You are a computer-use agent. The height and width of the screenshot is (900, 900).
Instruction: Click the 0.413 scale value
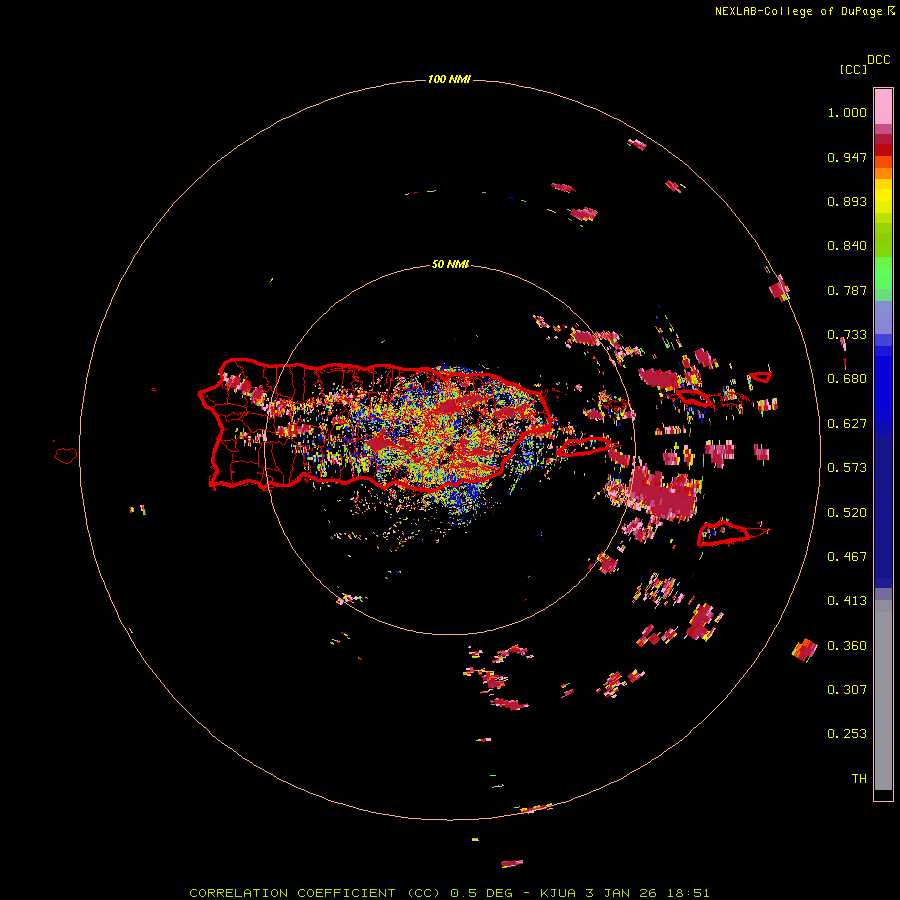click(x=847, y=601)
